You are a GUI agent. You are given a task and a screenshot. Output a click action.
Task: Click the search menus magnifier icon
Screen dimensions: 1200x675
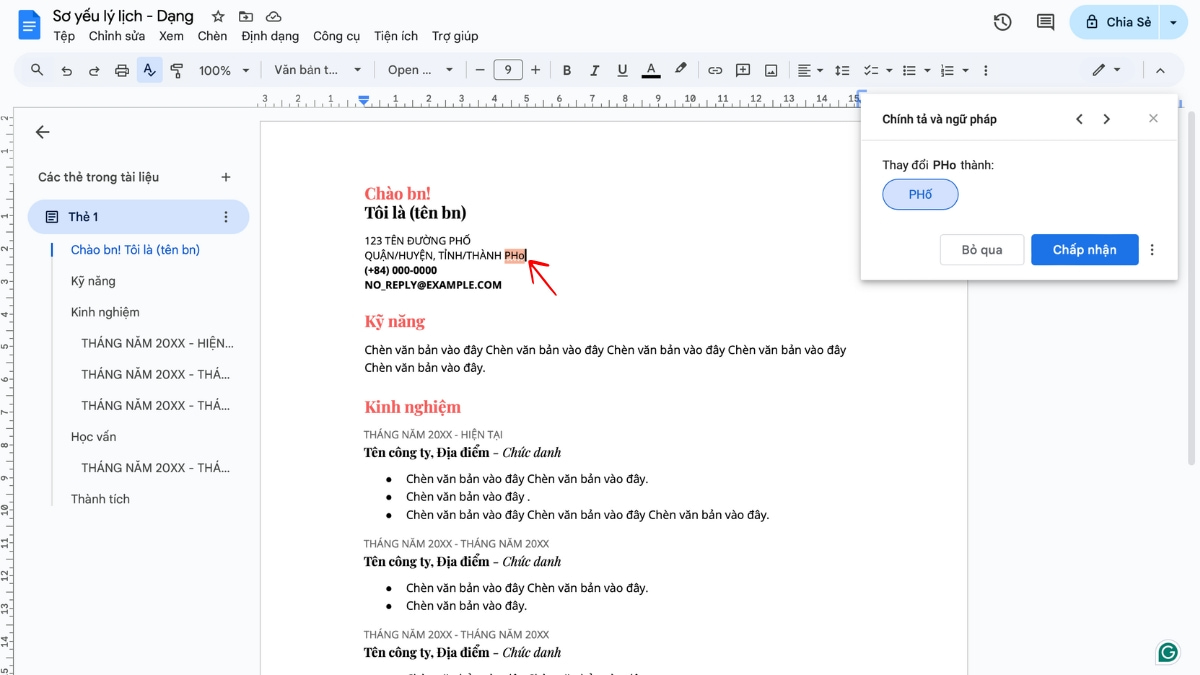pos(37,70)
